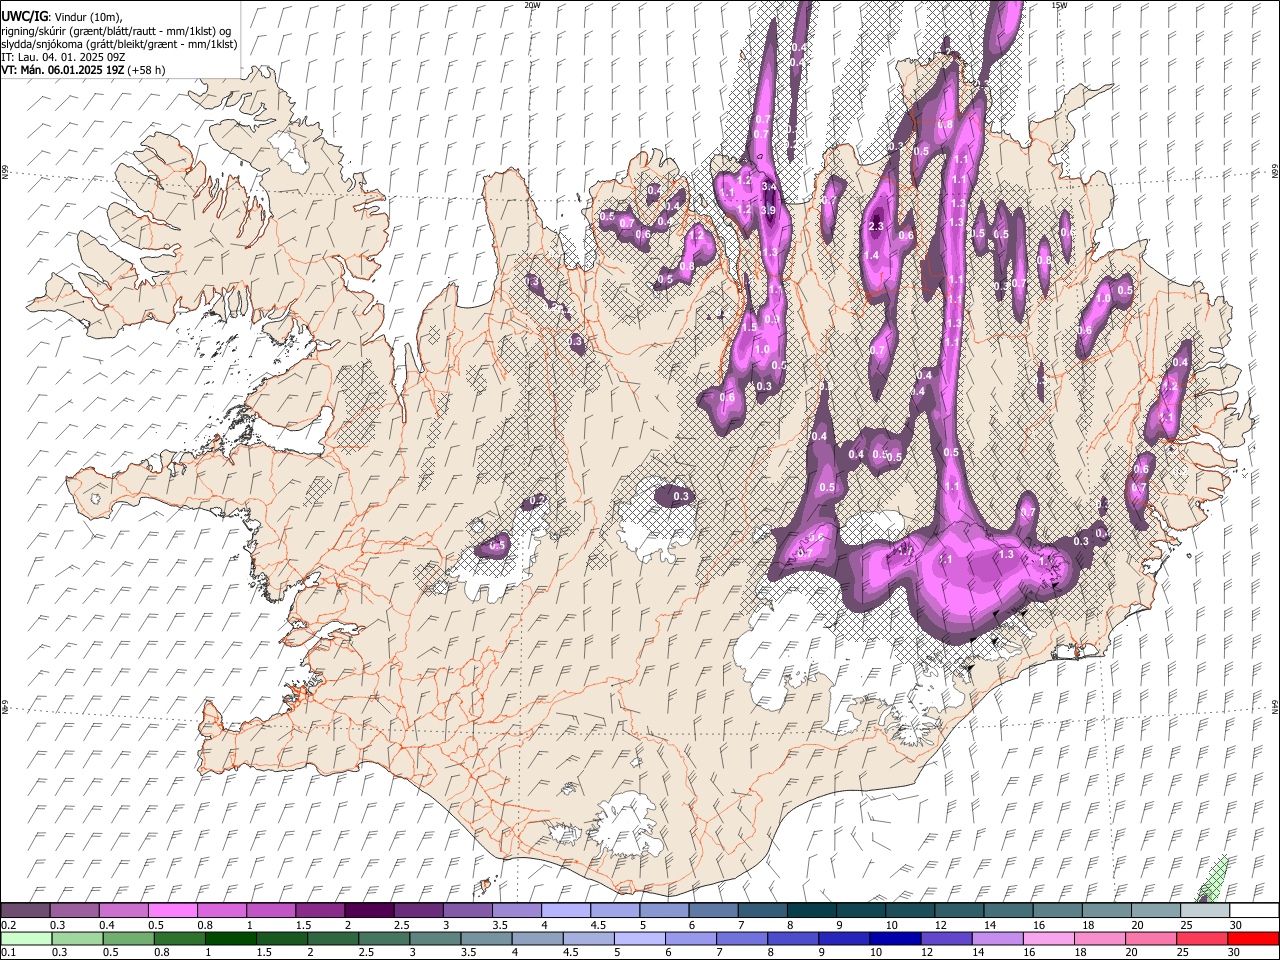Click the medium green 0.5 rain legend swatch
The width and height of the screenshot is (1280, 960).
coord(127,939)
